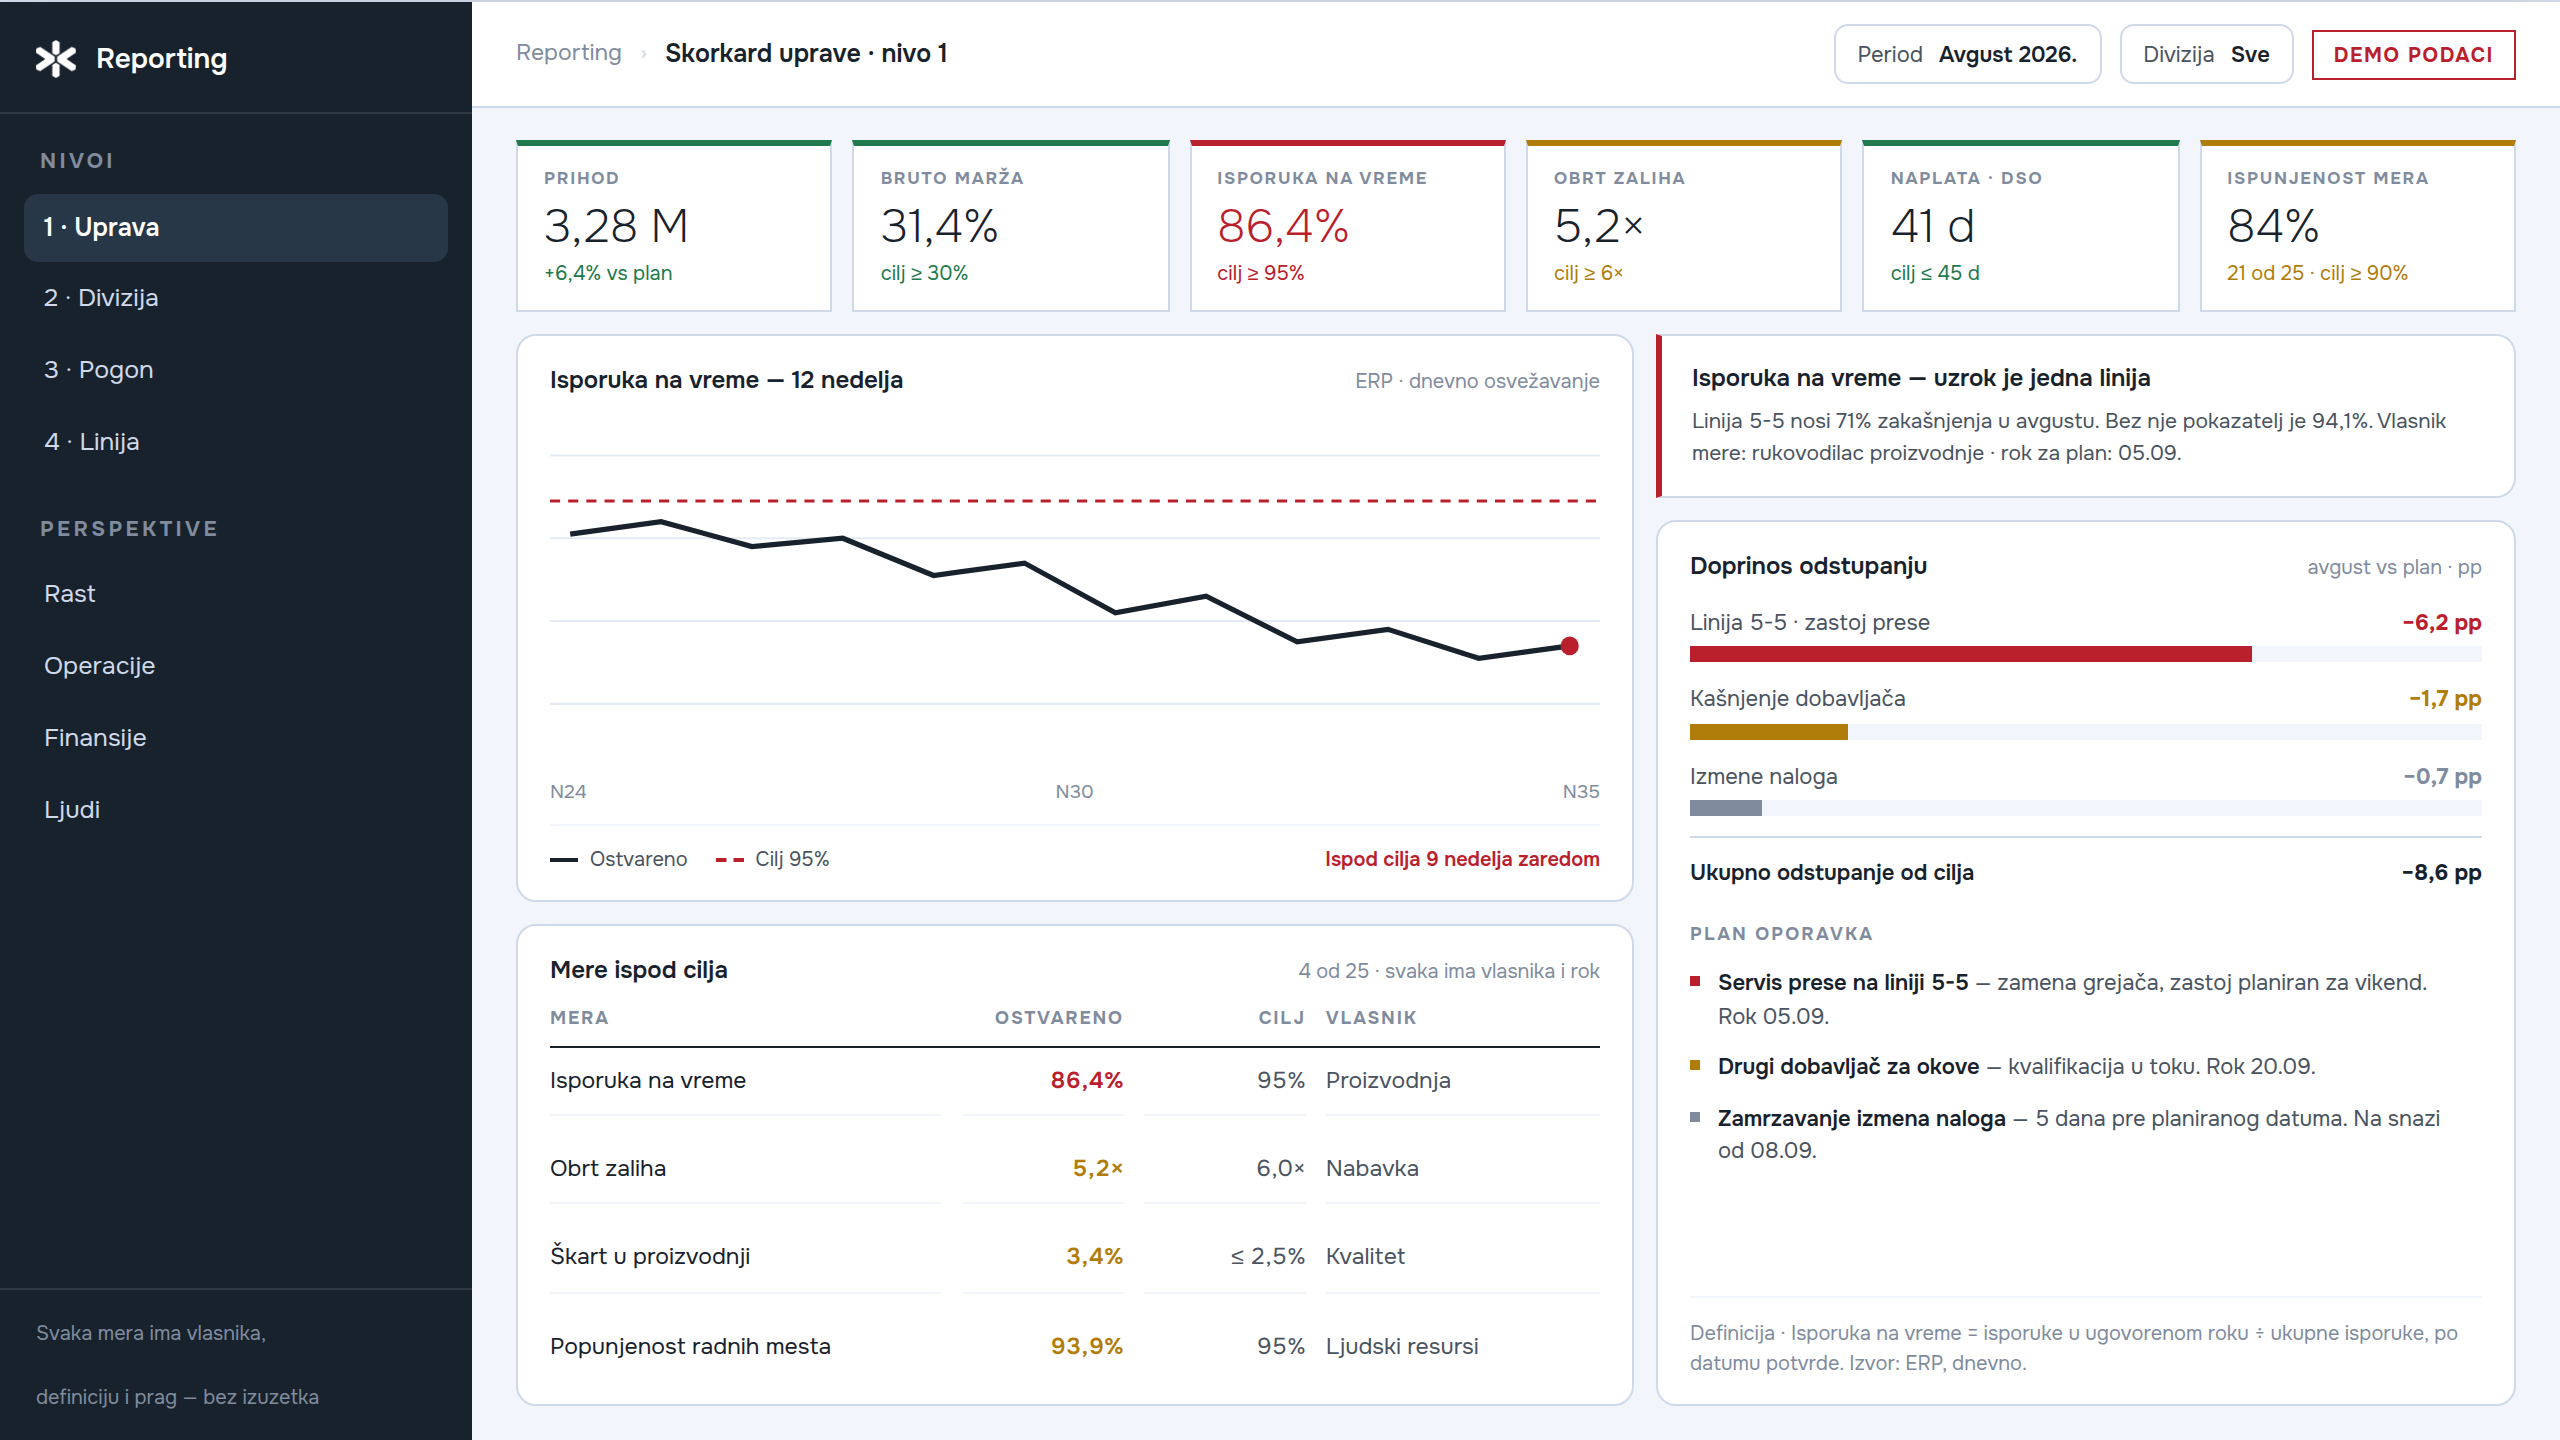2560x1440 pixels.
Task: Click the red last-week point on chart
Action: [x=1570, y=646]
